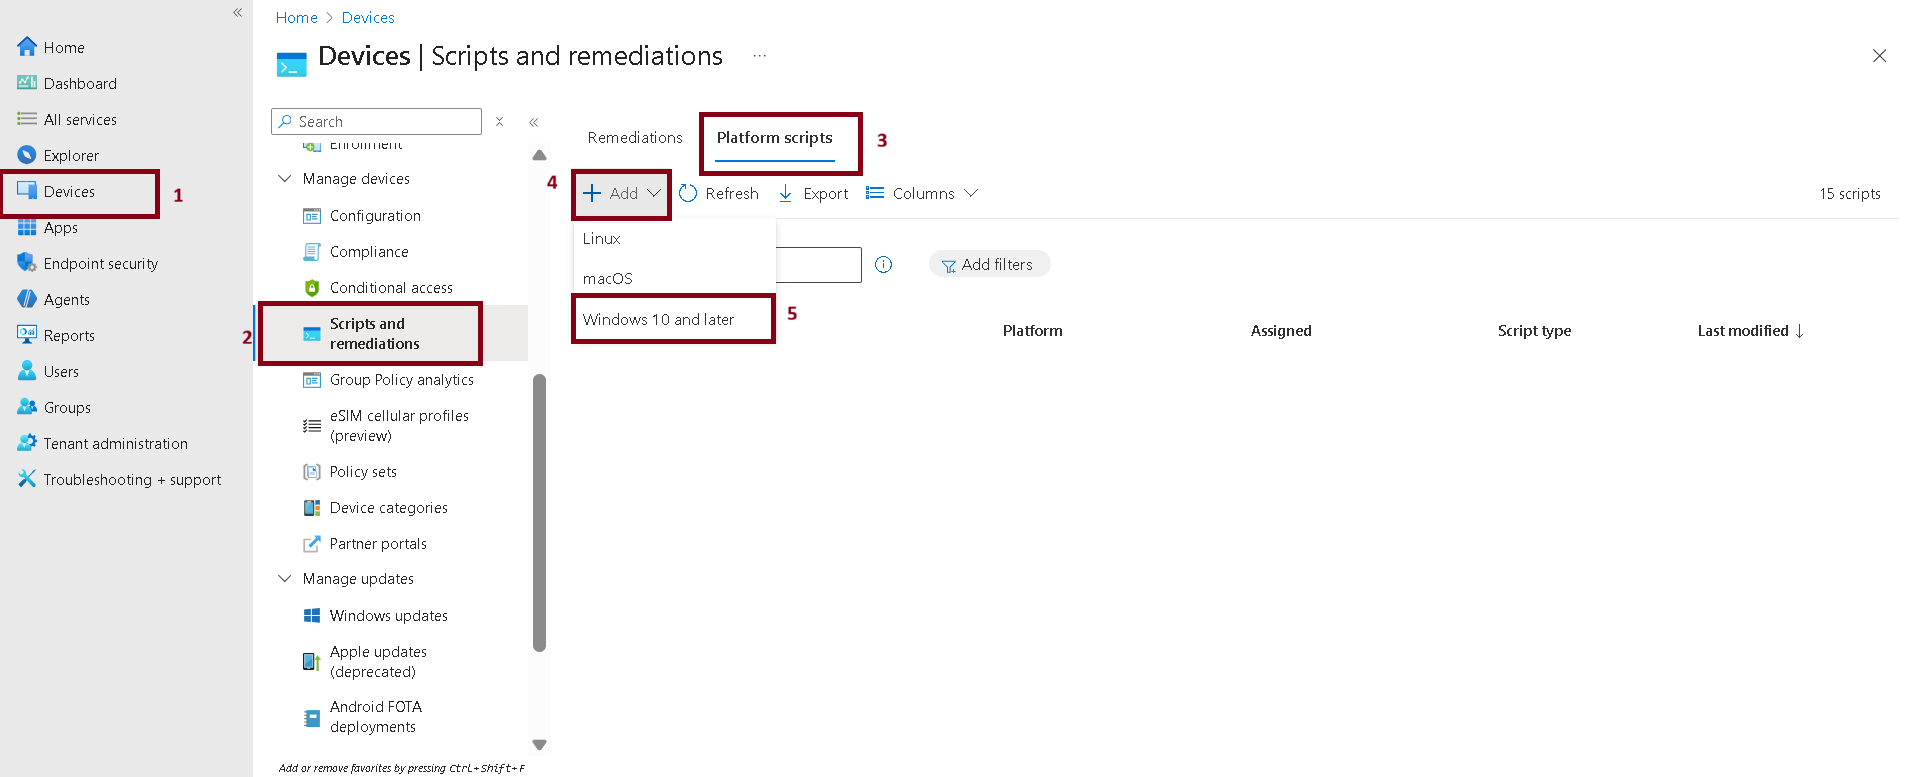Click the info icon beside search box
This screenshot has height=777, width=1920.
(884, 264)
